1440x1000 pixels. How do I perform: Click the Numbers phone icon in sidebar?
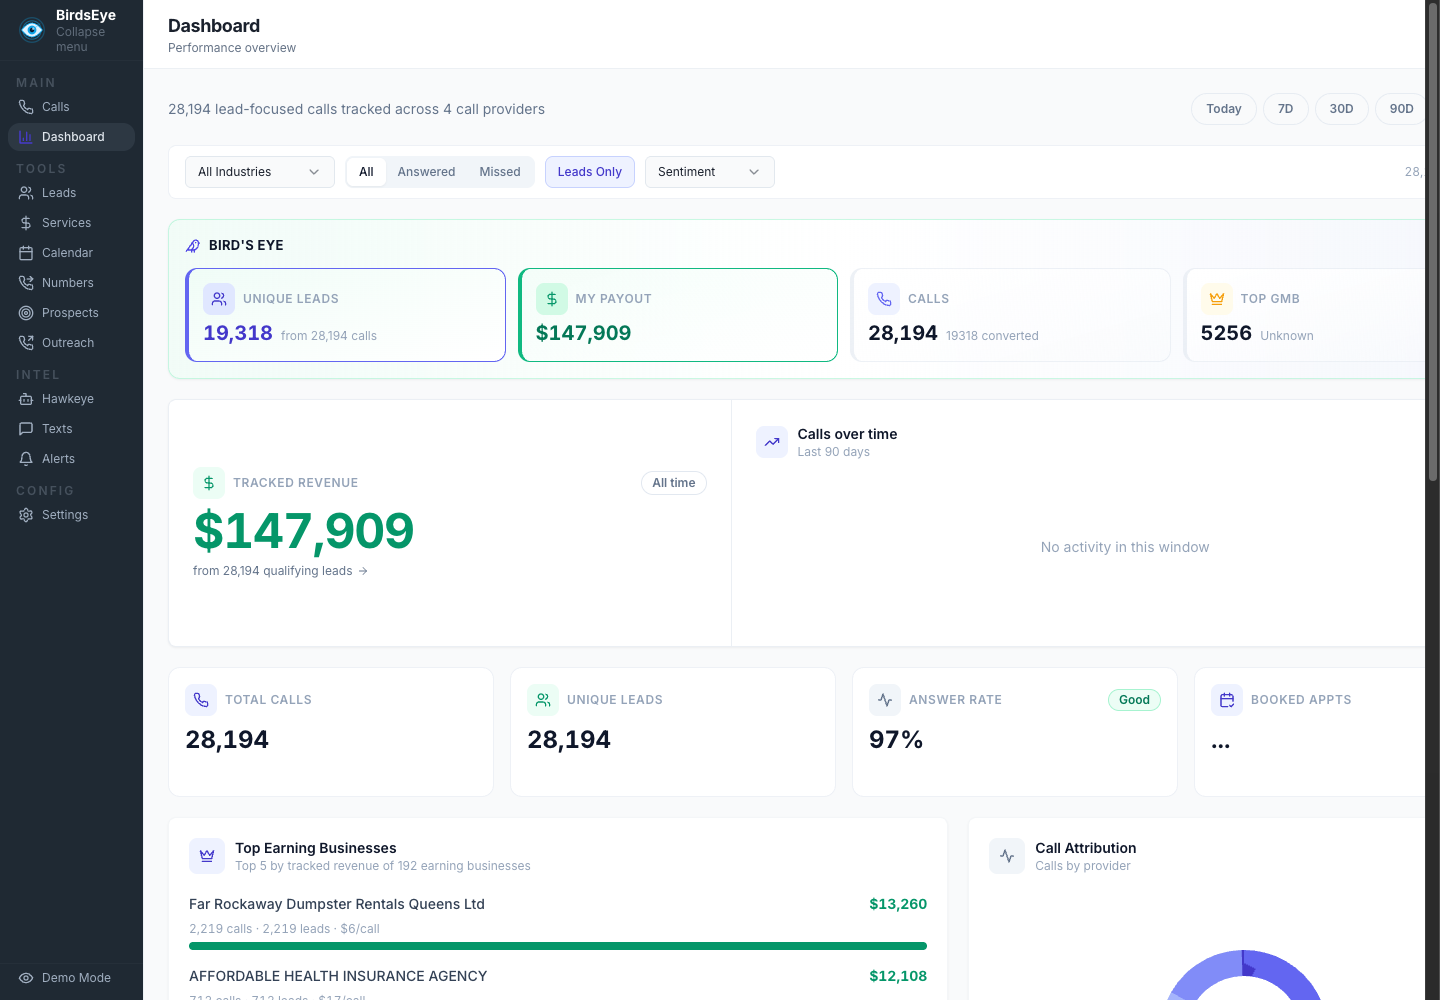26,283
